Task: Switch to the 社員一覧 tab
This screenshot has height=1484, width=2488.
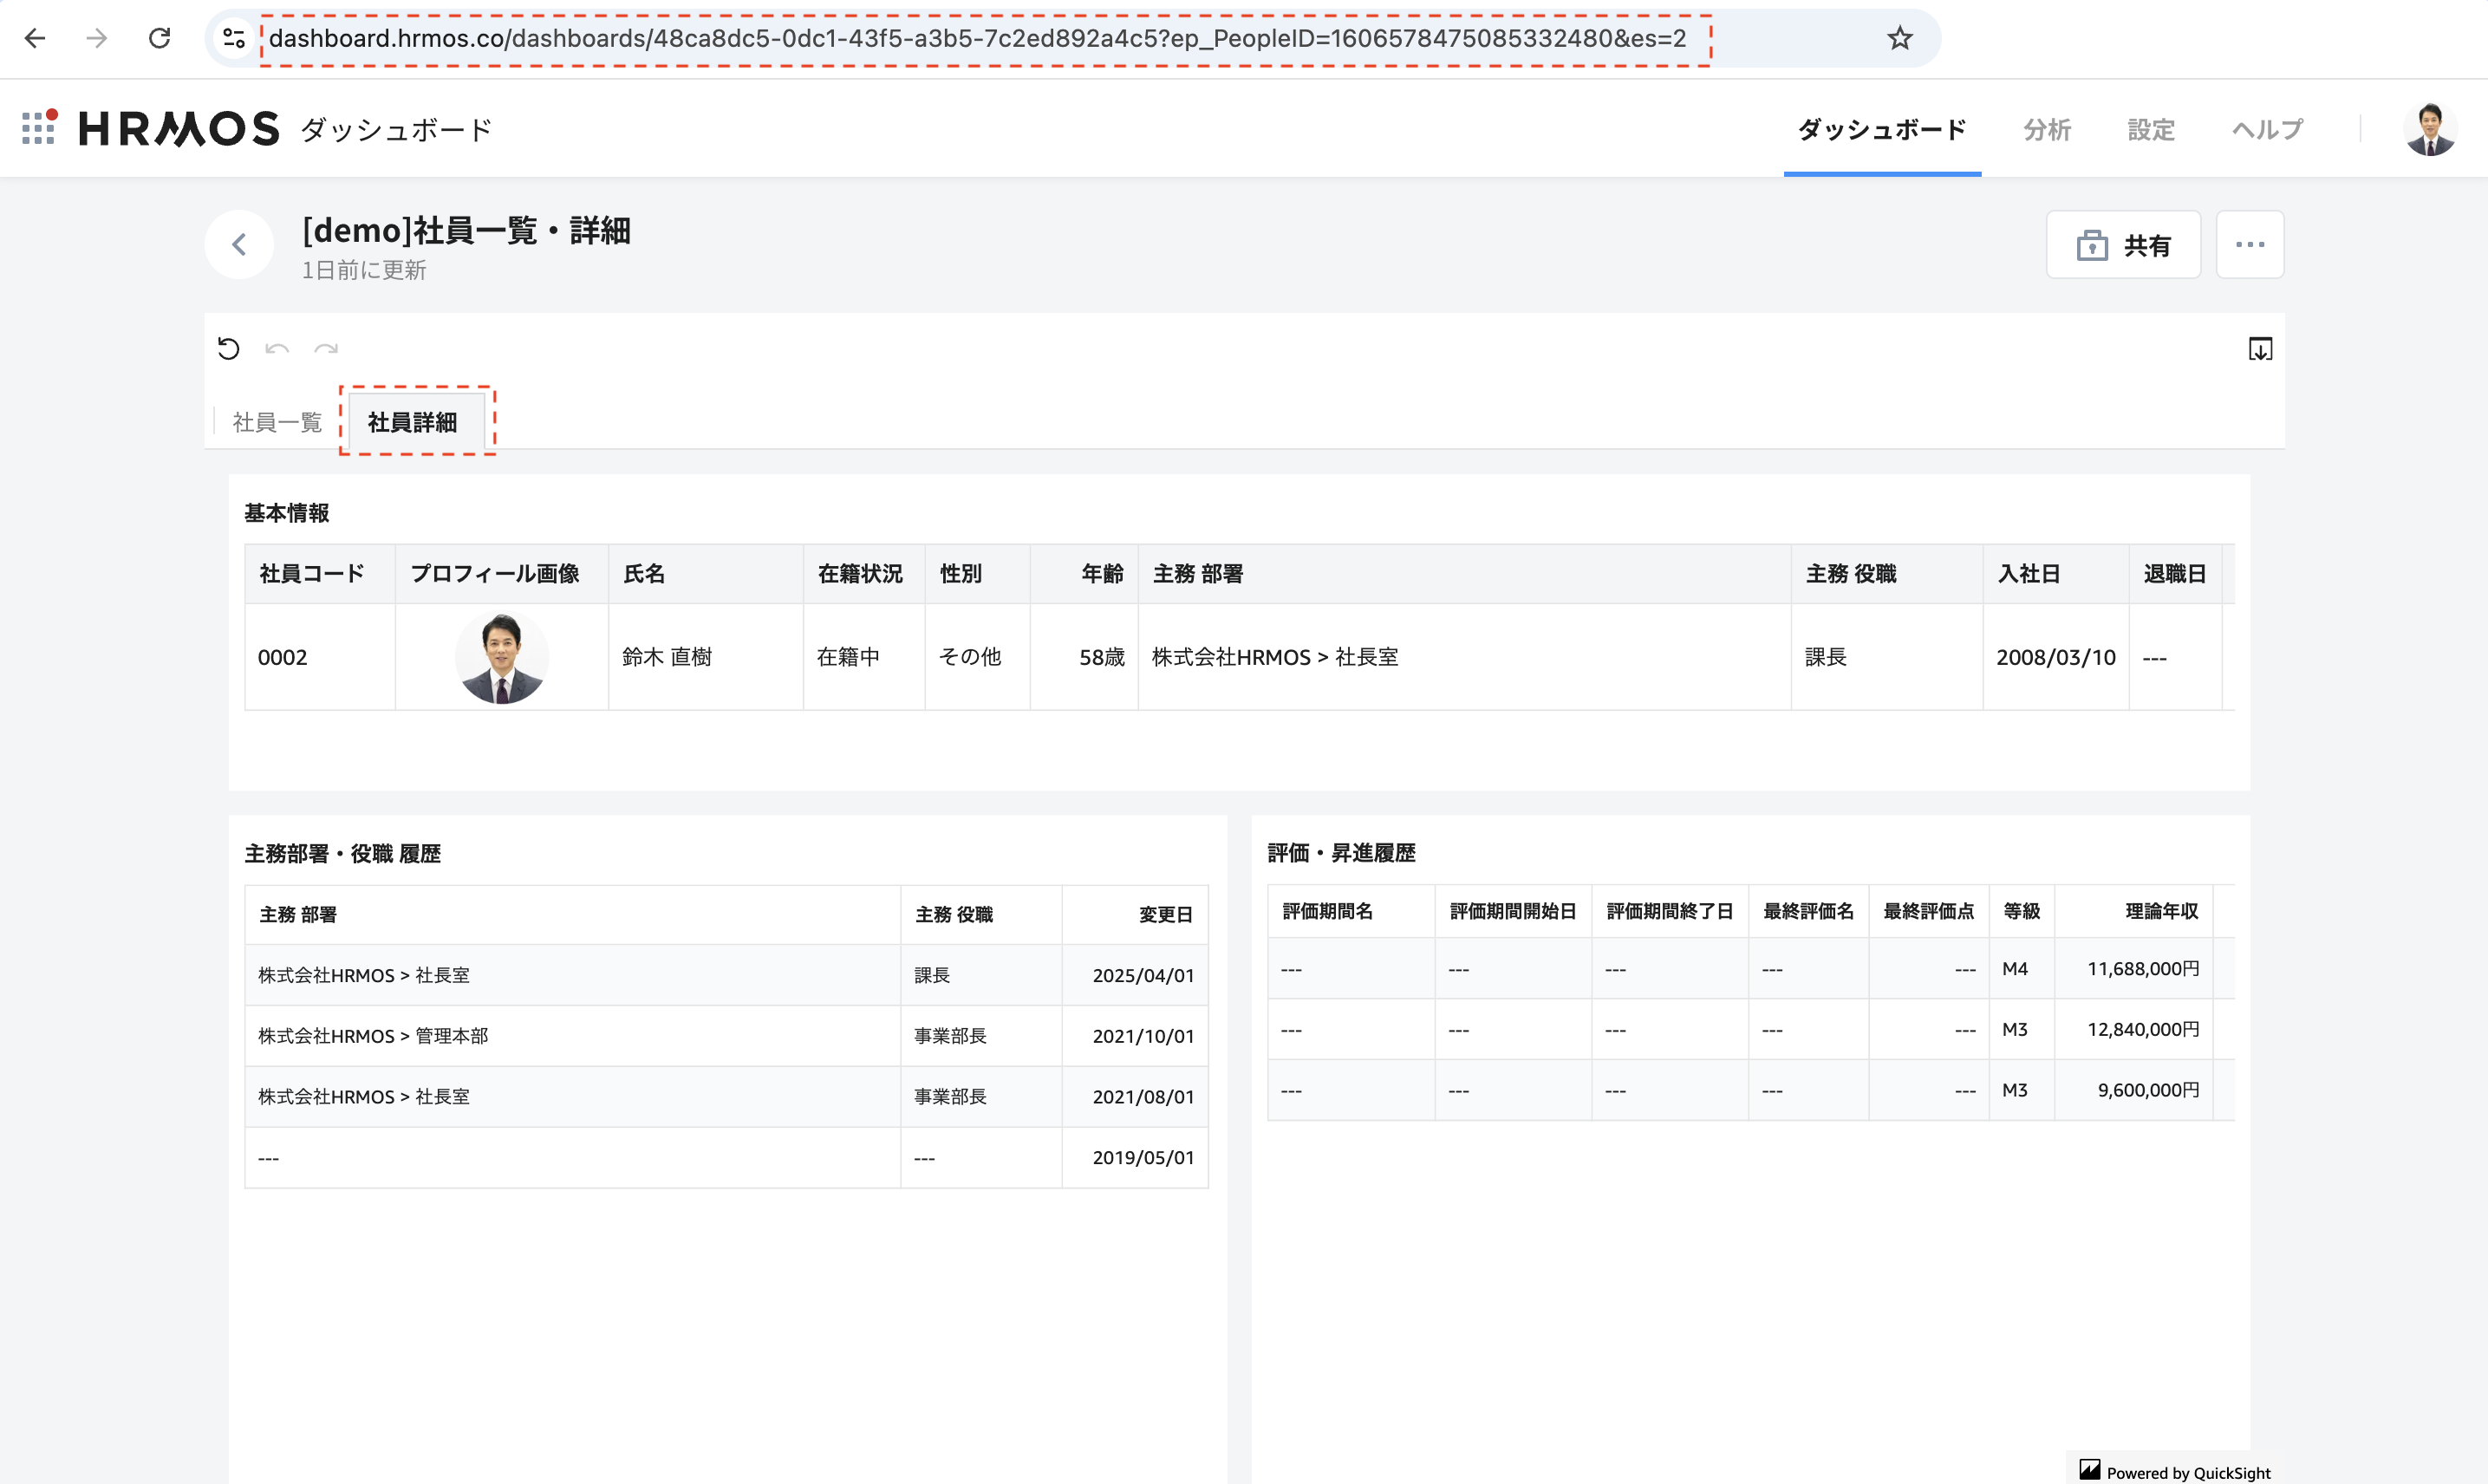Action: [x=277, y=421]
